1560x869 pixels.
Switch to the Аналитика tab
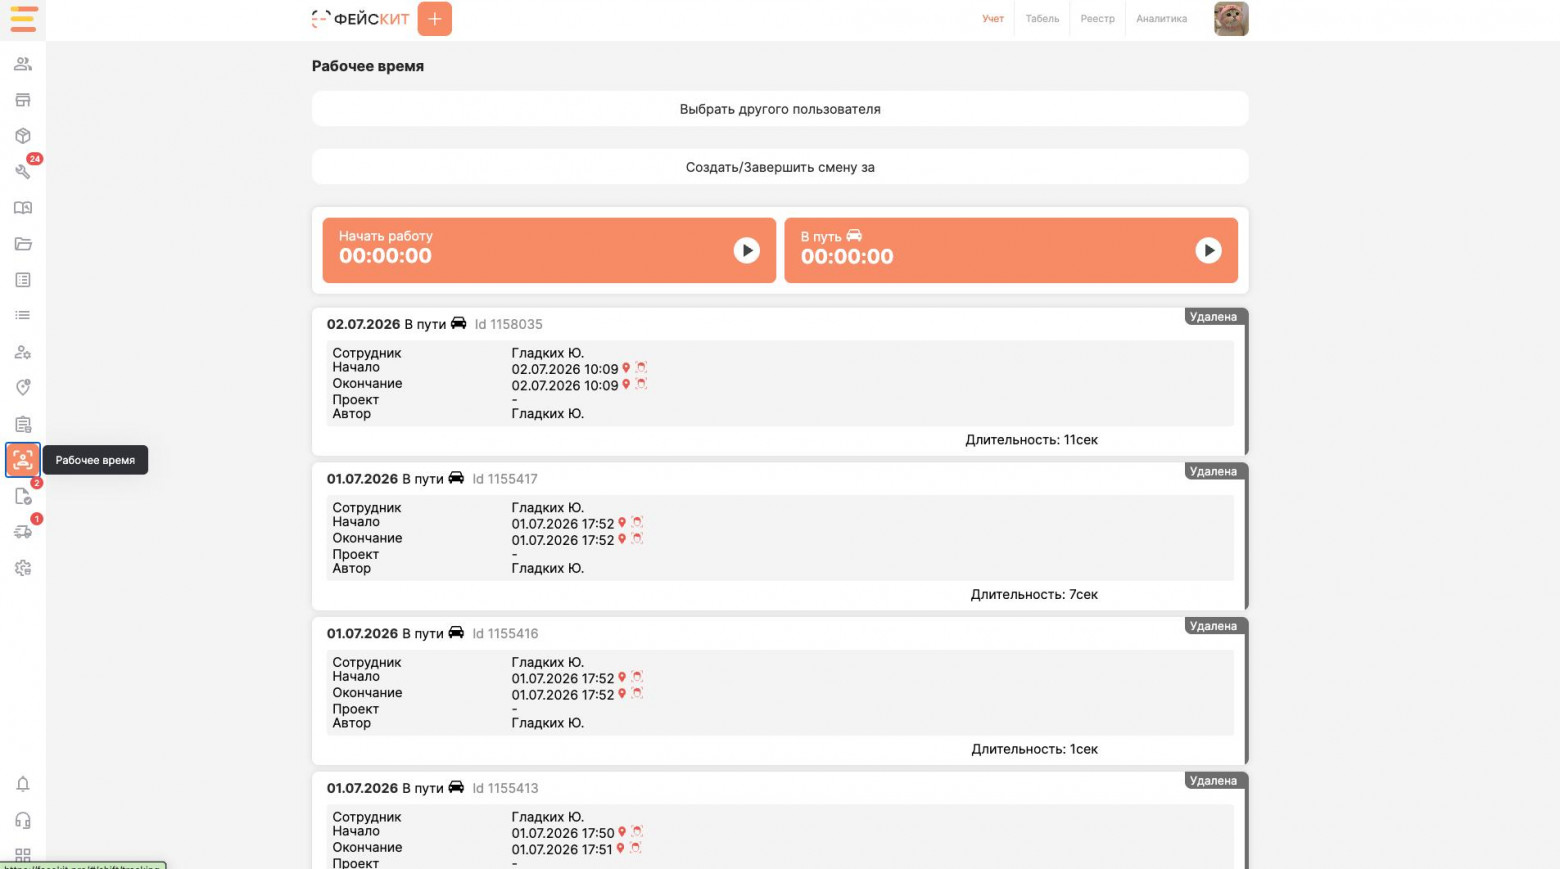pos(1162,19)
